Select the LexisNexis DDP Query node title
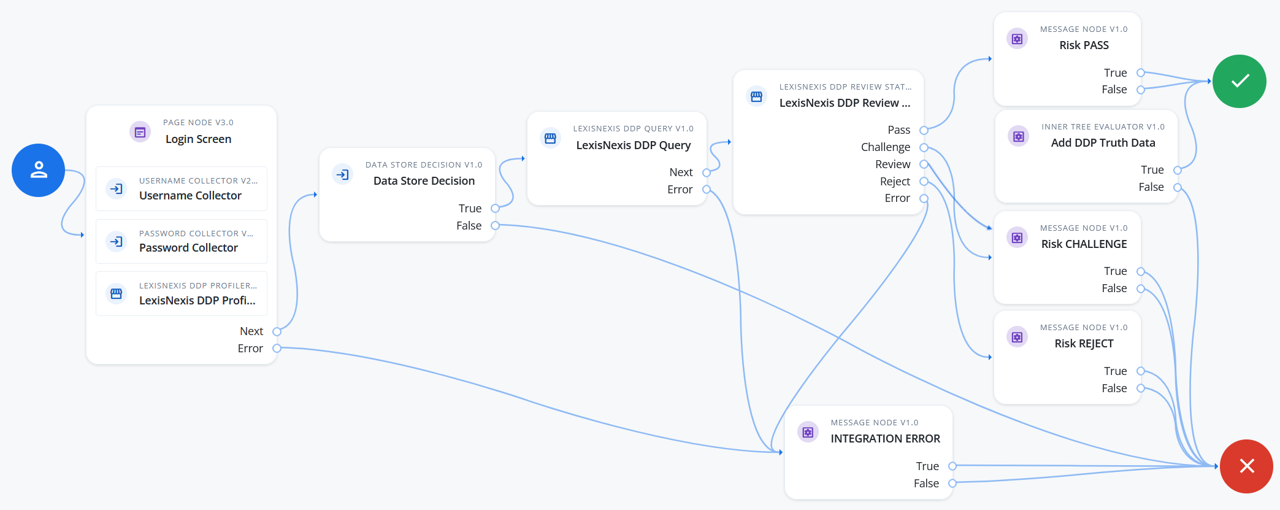The height and width of the screenshot is (510, 1280). tap(634, 145)
